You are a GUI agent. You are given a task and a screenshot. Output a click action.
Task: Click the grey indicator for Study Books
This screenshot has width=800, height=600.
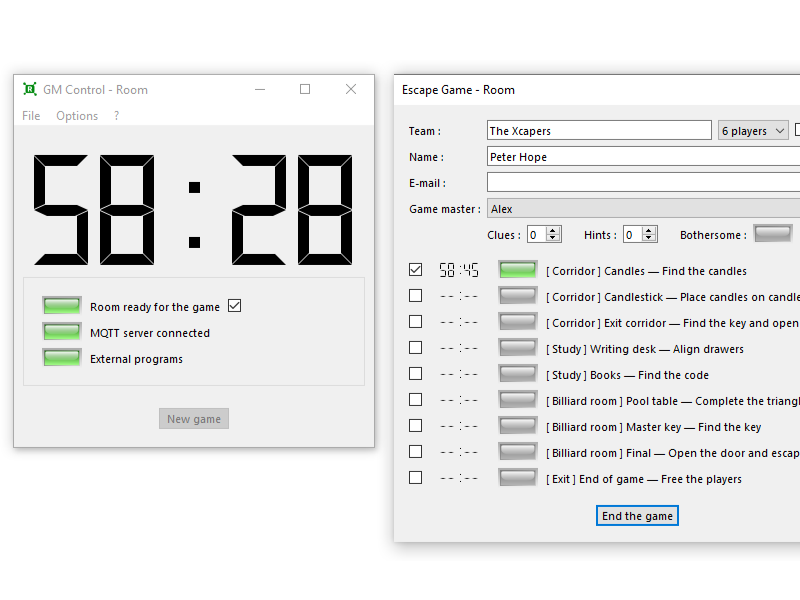[x=518, y=374]
